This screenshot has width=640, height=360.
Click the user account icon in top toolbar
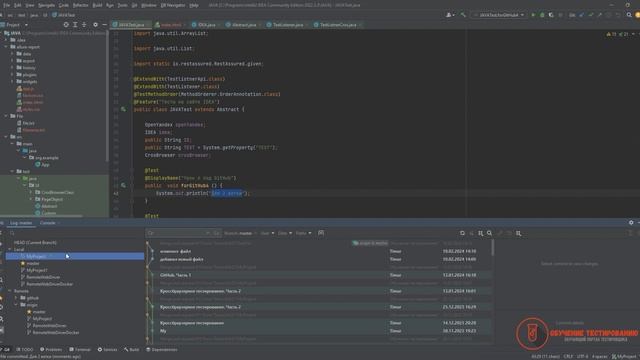pyautogui.click(x=450, y=15)
